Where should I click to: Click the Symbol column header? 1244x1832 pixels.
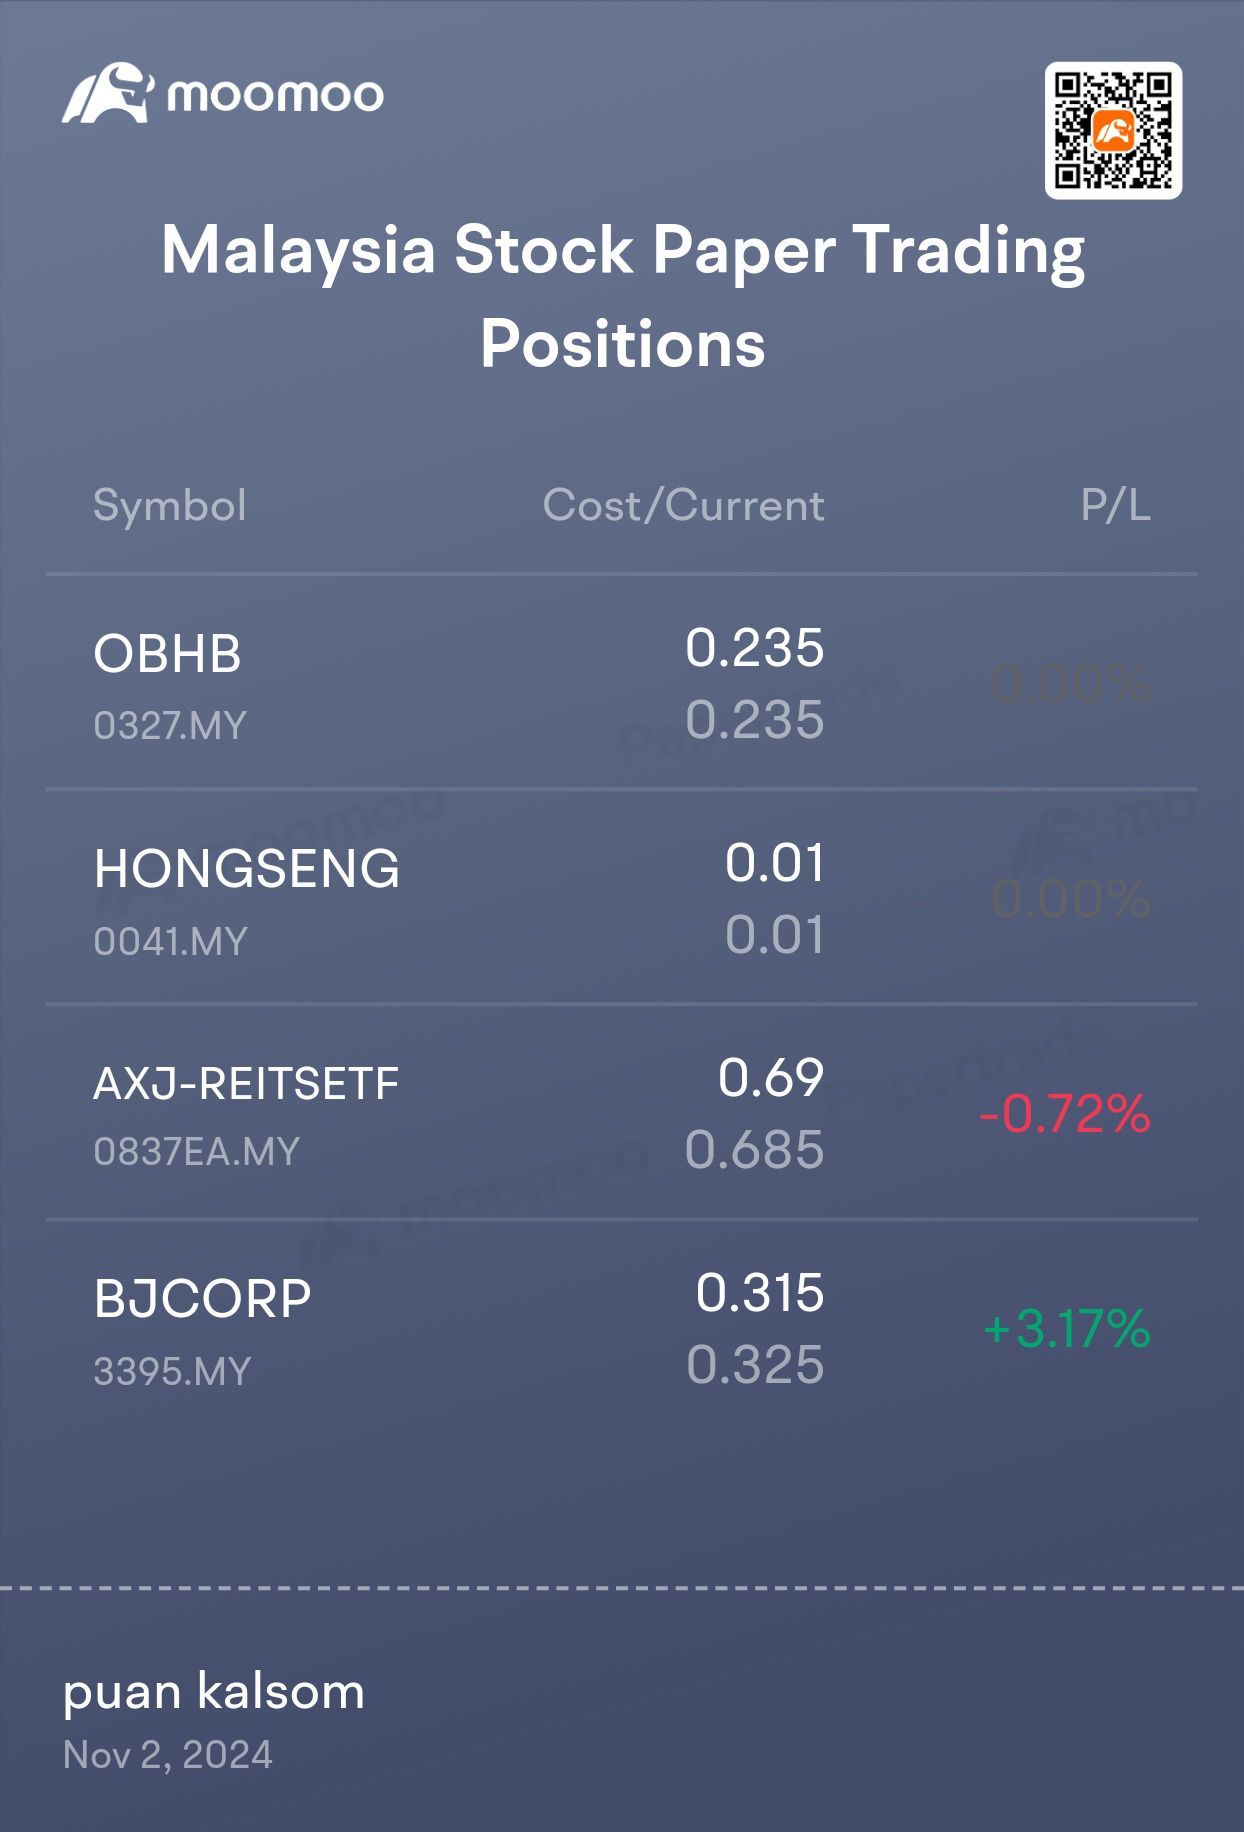(170, 505)
